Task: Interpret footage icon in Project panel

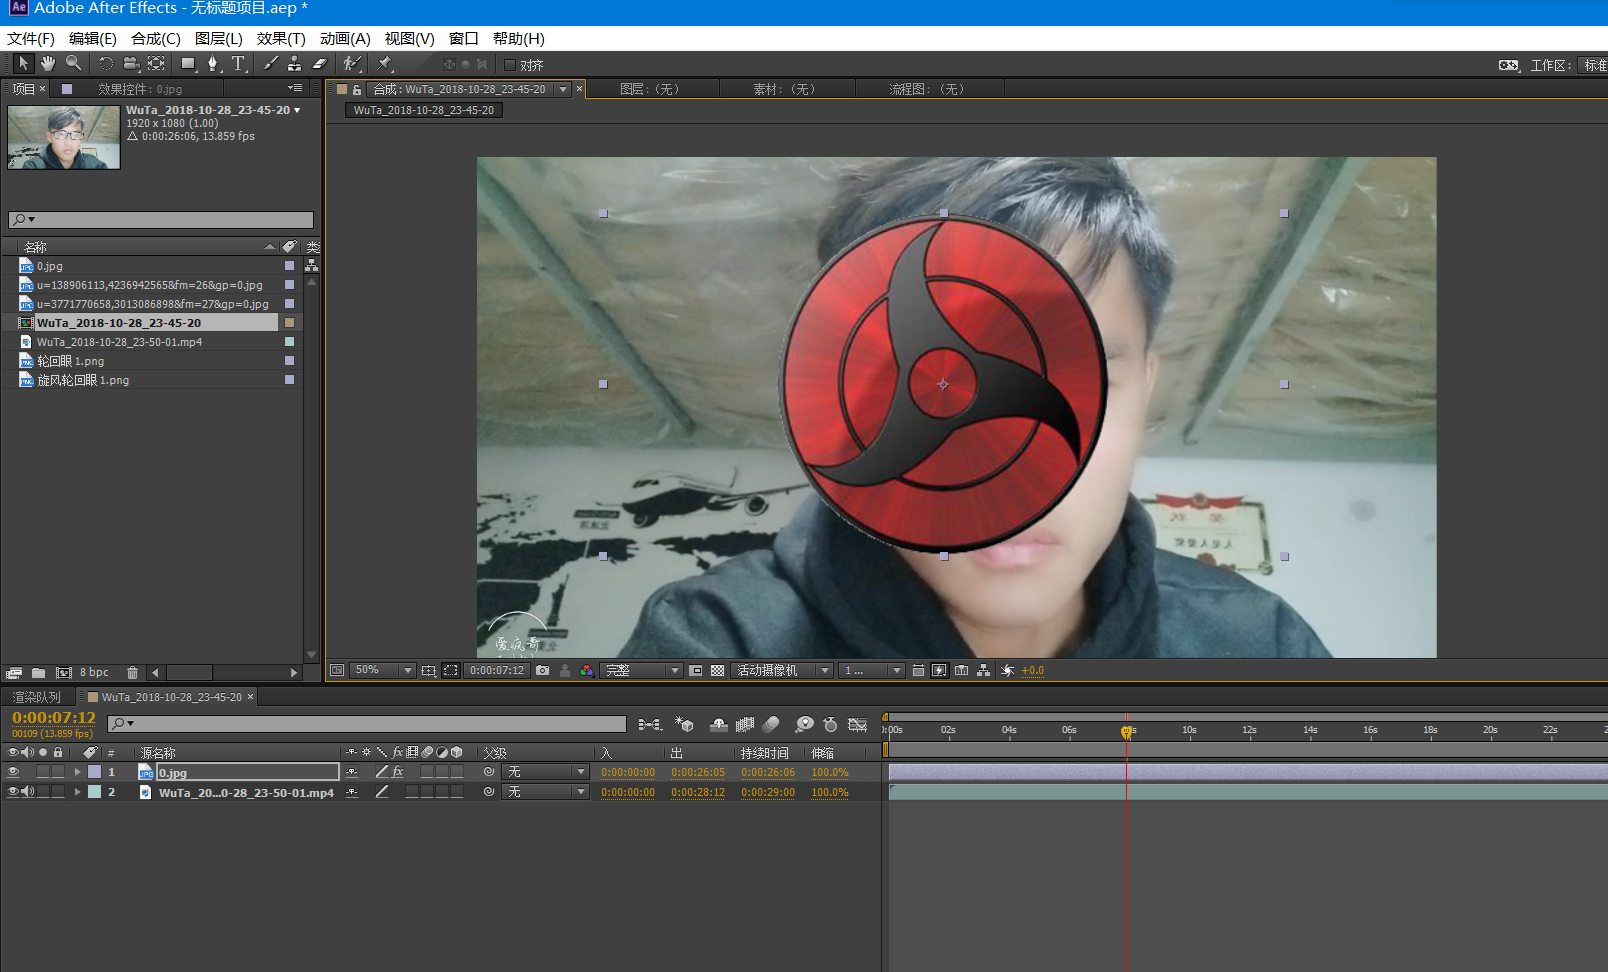Action: pos(14,672)
